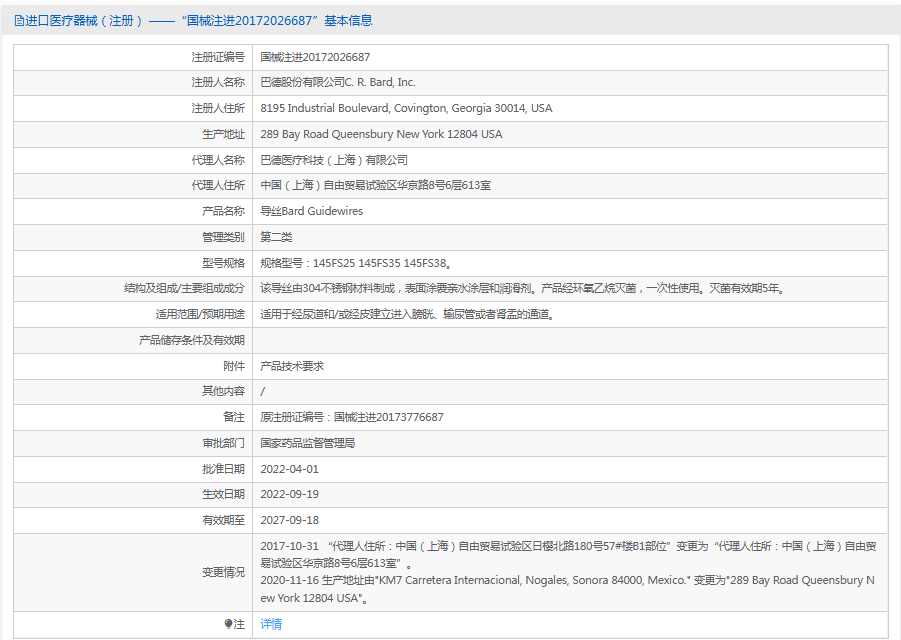Click the 生产地址 row label

click(x=223, y=134)
